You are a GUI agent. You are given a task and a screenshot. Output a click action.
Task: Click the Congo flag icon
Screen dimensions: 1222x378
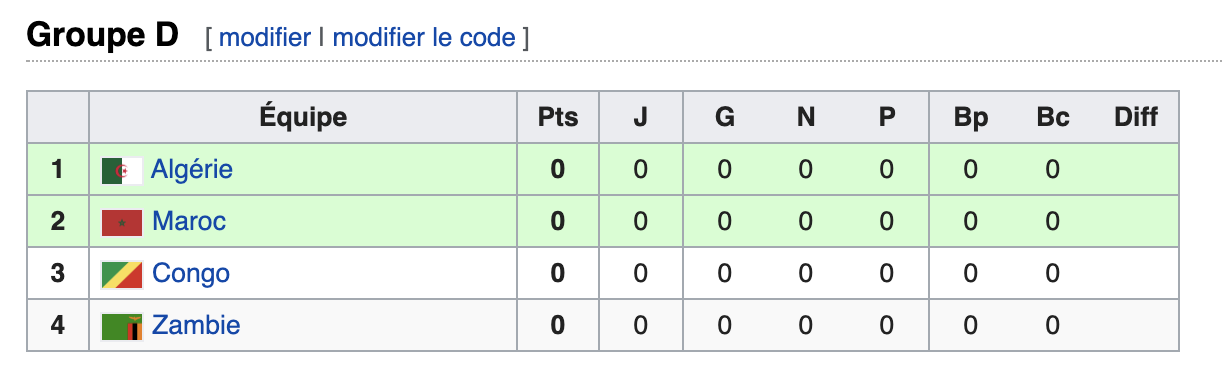click(x=122, y=274)
